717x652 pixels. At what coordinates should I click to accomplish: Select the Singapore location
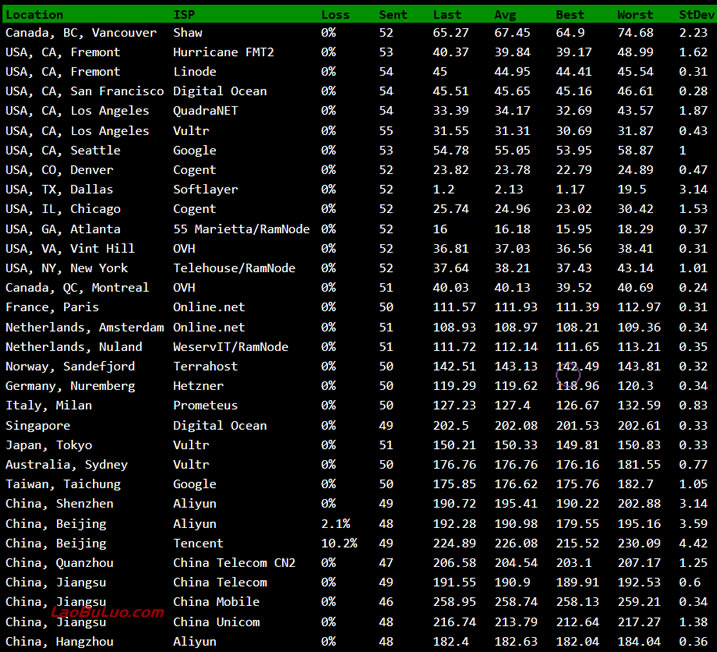[38, 426]
